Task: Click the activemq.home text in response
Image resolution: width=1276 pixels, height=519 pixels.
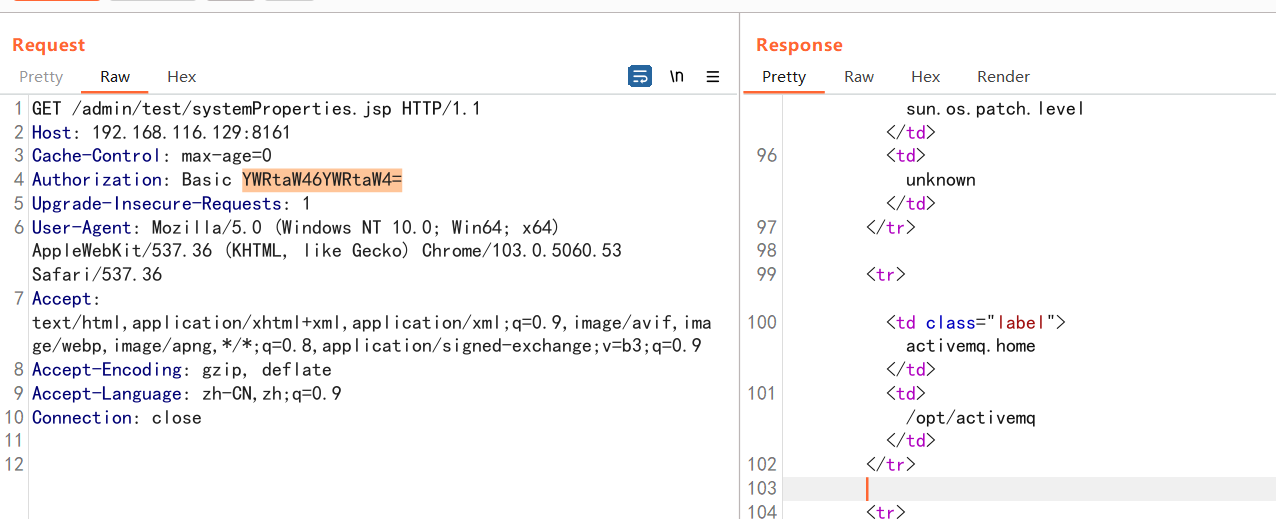Action: click(970, 346)
